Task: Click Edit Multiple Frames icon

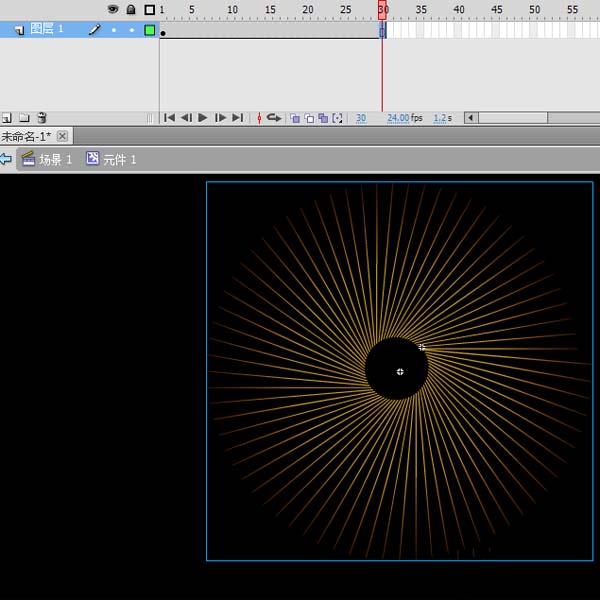Action: tap(323, 118)
